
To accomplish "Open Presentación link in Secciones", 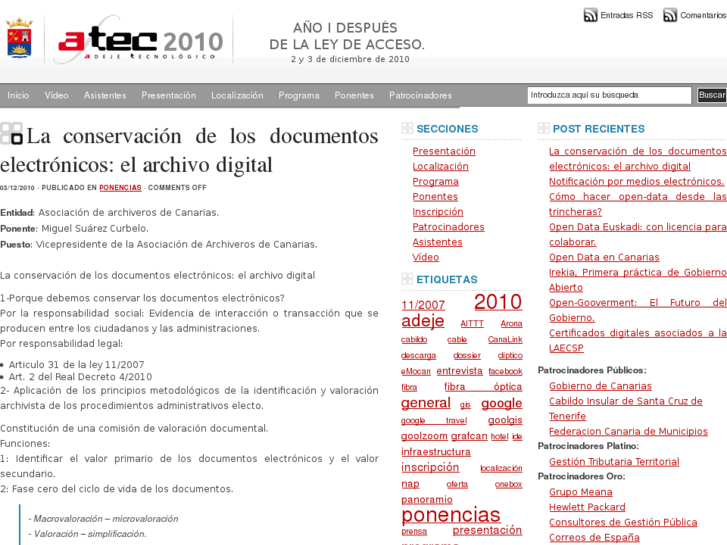I will (x=444, y=151).
